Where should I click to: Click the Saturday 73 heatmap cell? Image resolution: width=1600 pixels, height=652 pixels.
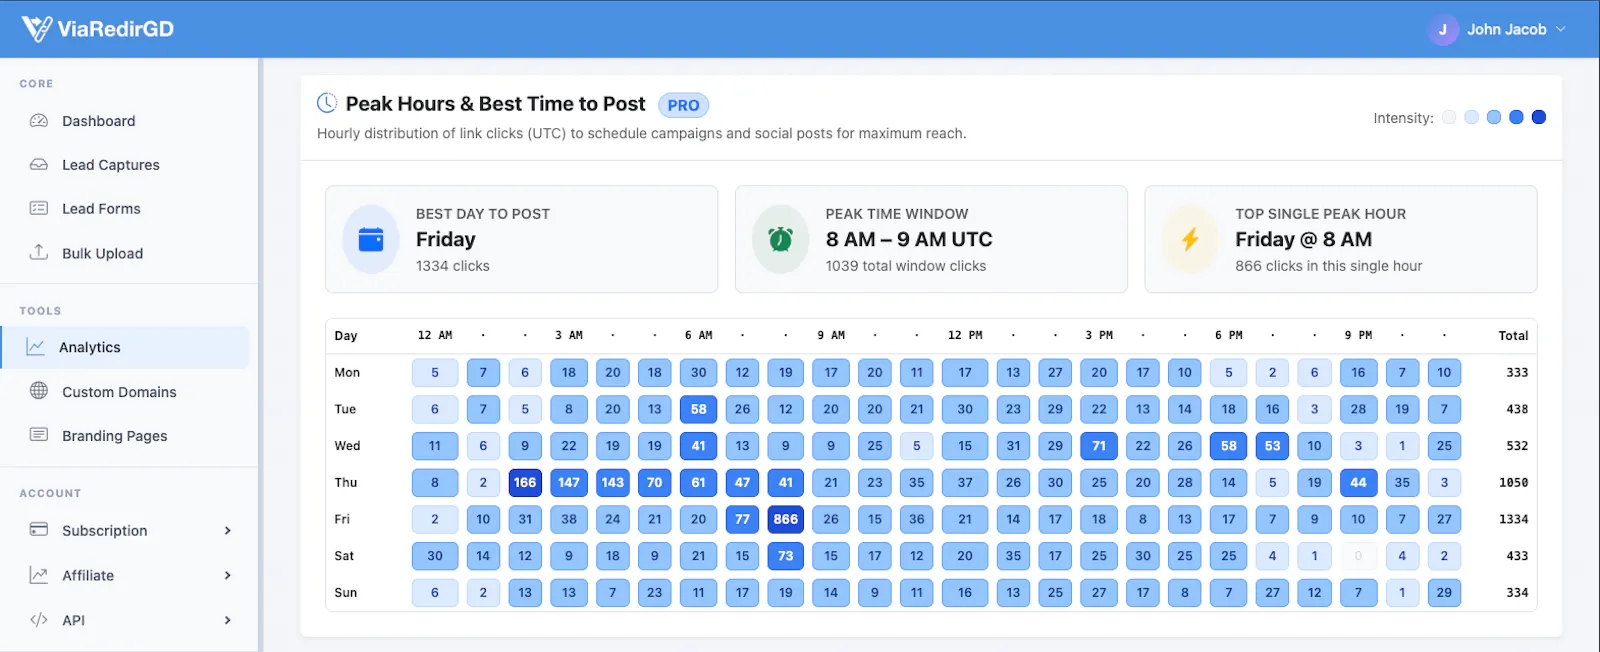click(x=786, y=556)
